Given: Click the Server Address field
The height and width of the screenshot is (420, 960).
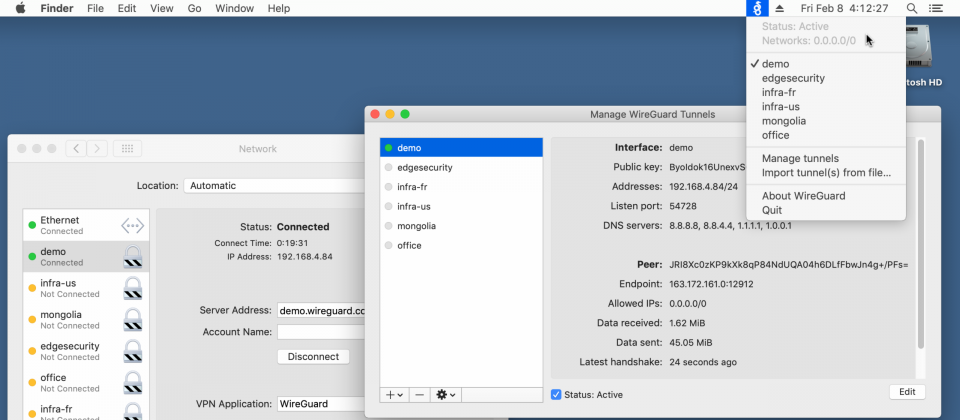Looking at the screenshot, I should tap(321, 310).
